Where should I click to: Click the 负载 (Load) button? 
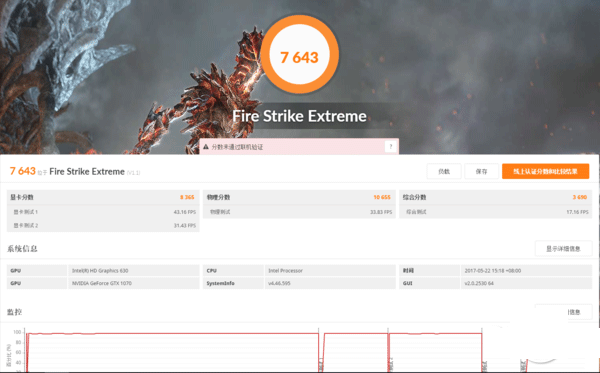pos(444,171)
